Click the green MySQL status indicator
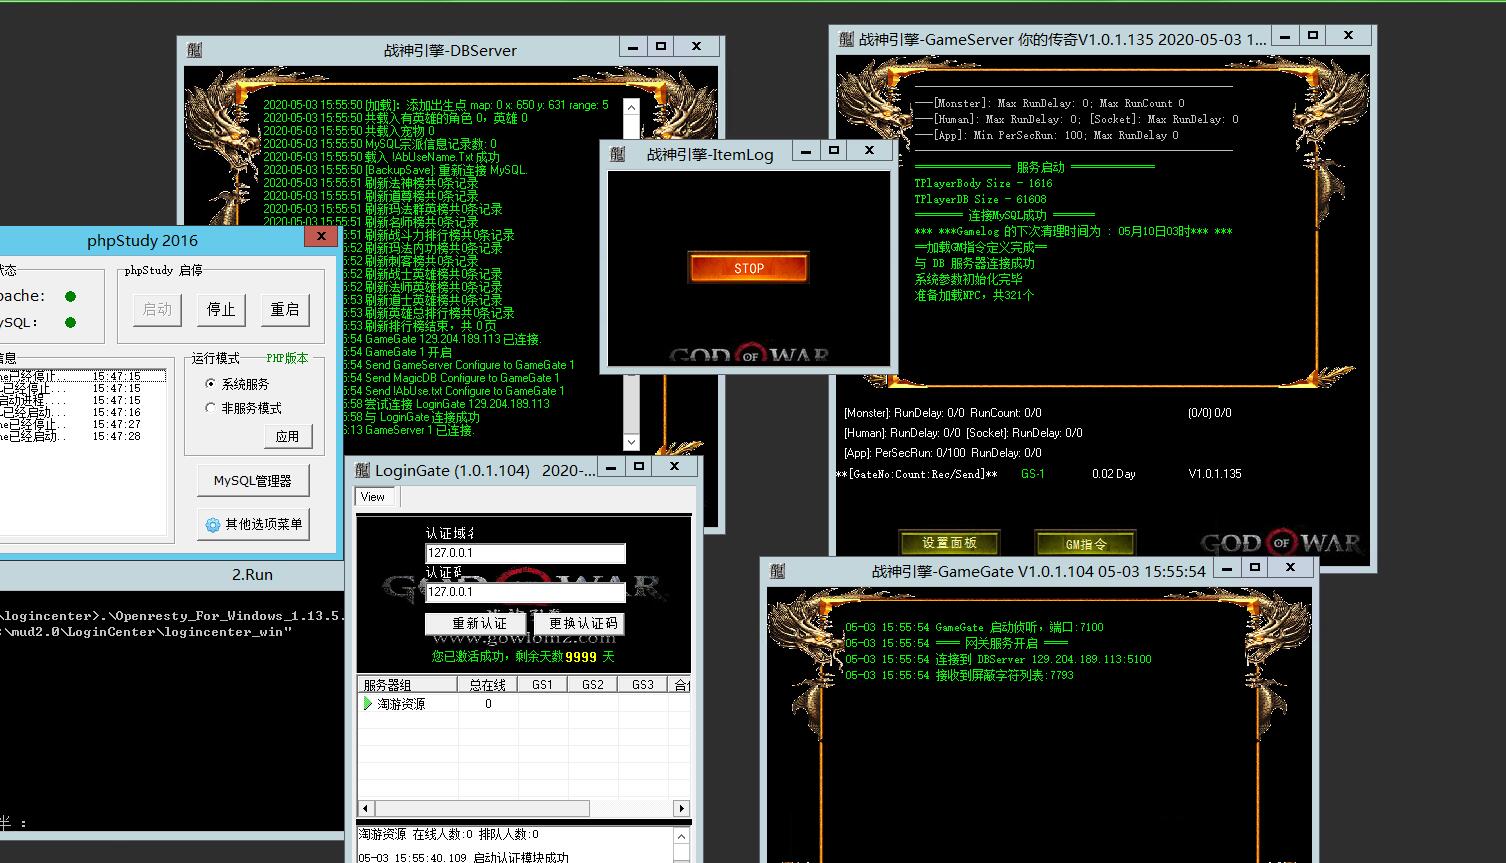This screenshot has height=863, width=1506. point(70,322)
